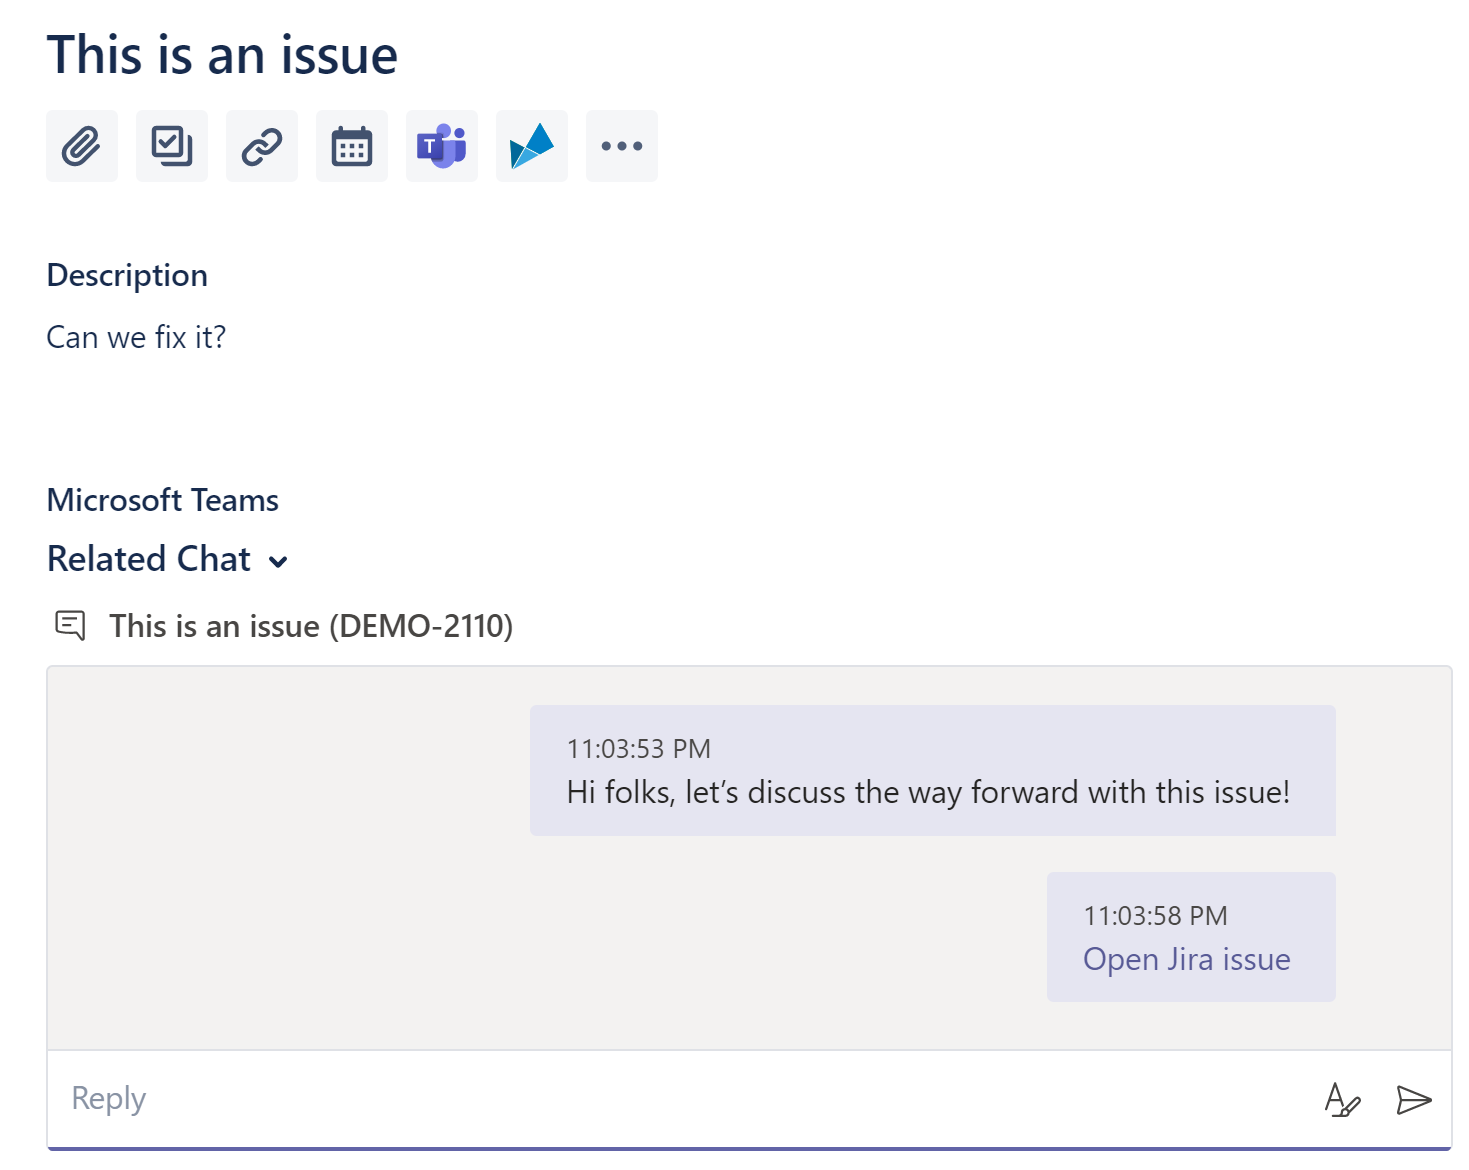1469x1170 pixels.
Task: Select chat title "This is an issue (DEMO-2110)"
Action: point(311,626)
